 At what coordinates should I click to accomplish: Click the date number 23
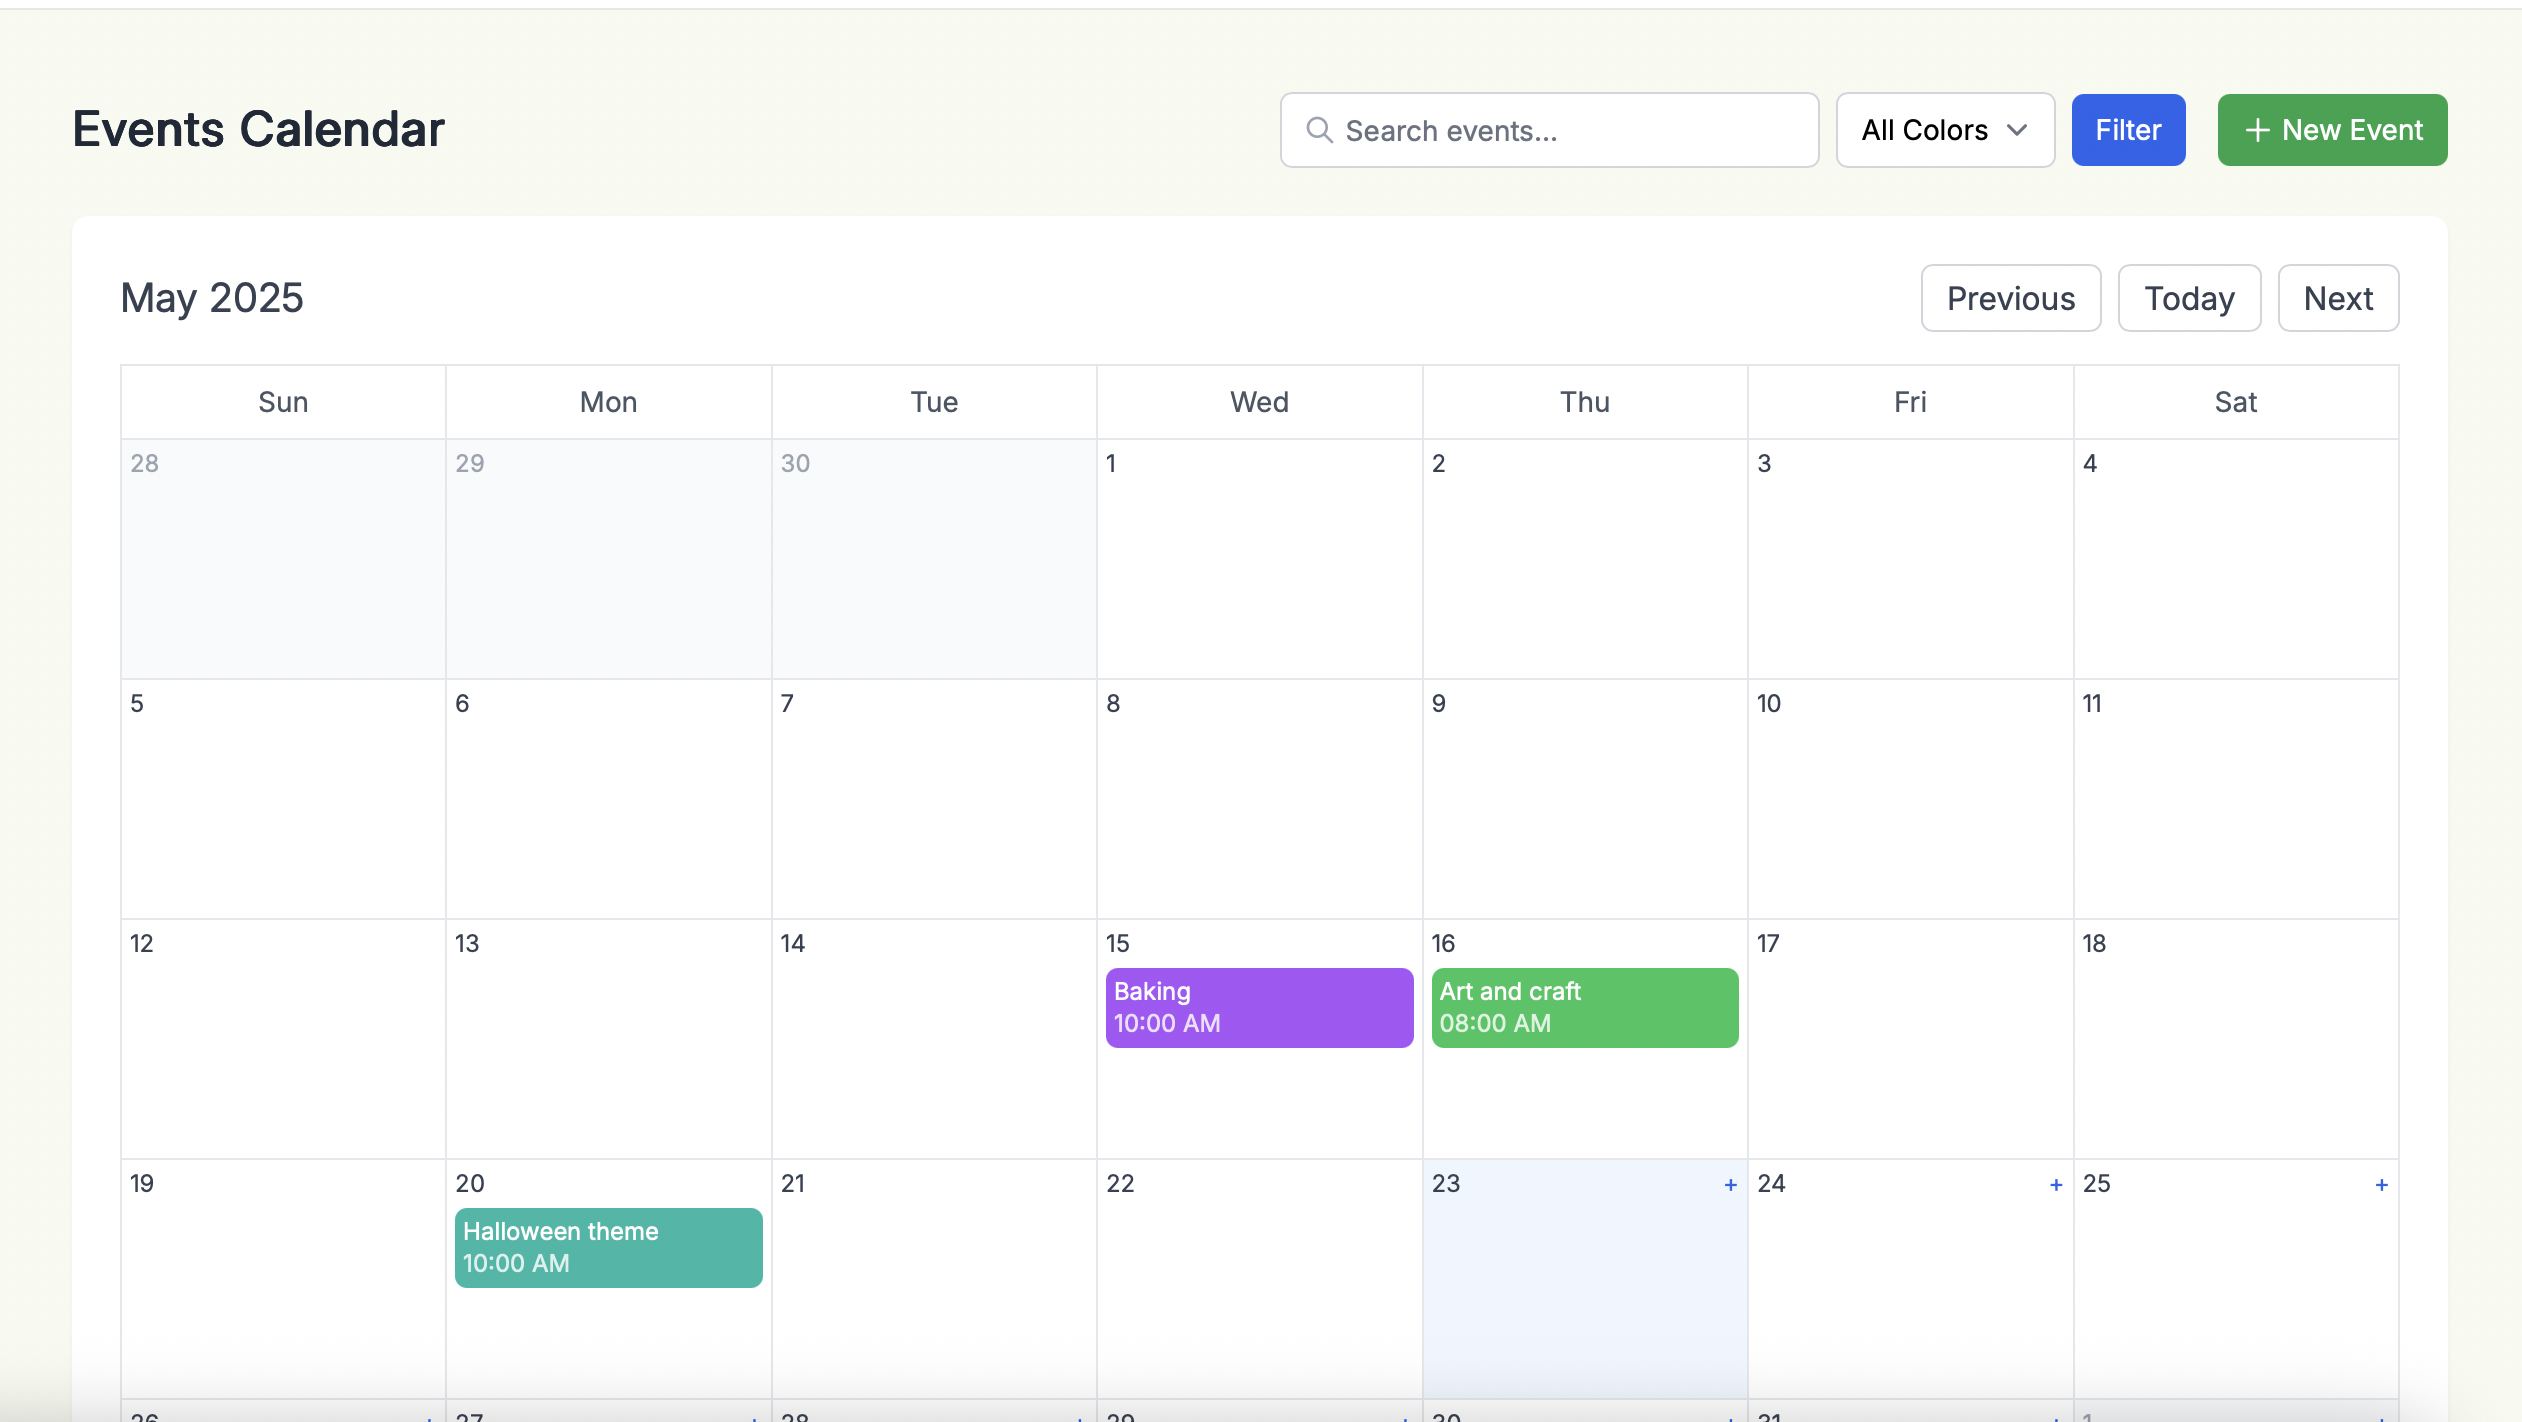click(x=1446, y=1183)
